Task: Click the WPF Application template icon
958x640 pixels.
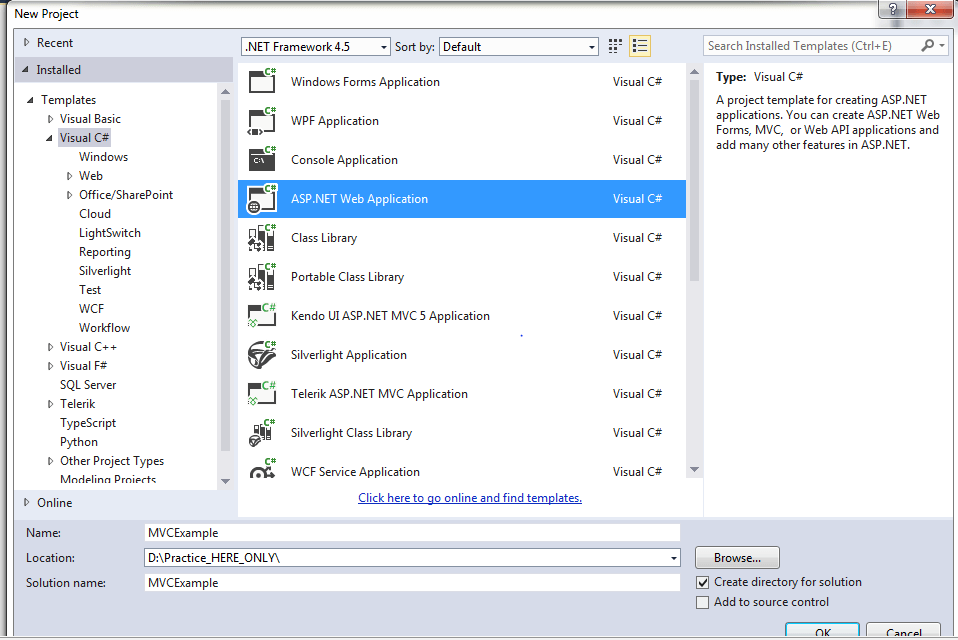Action: coord(263,120)
